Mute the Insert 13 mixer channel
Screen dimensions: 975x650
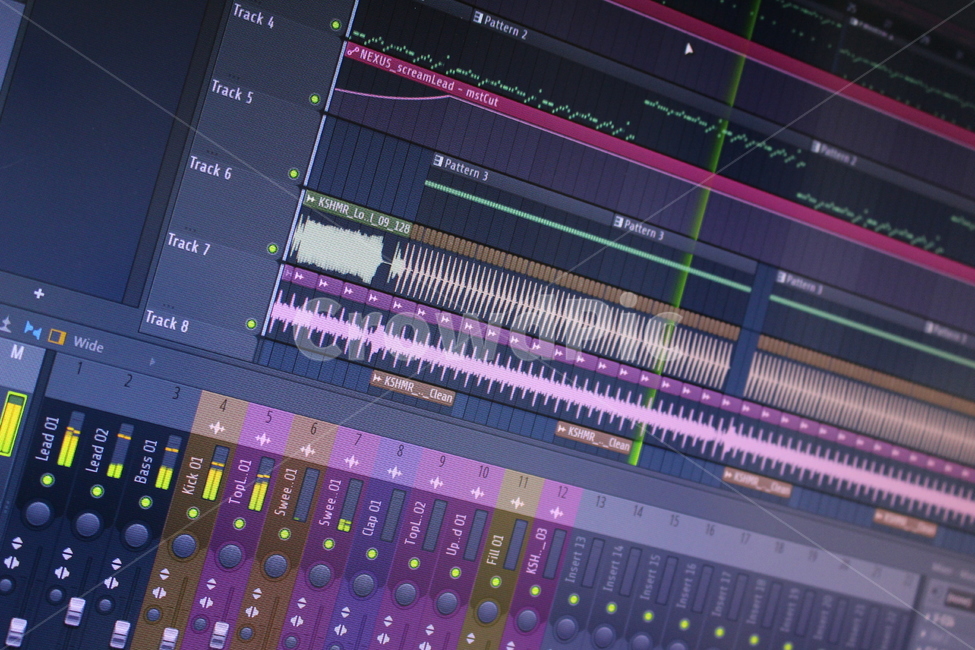pyautogui.click(x=574, y=600)
